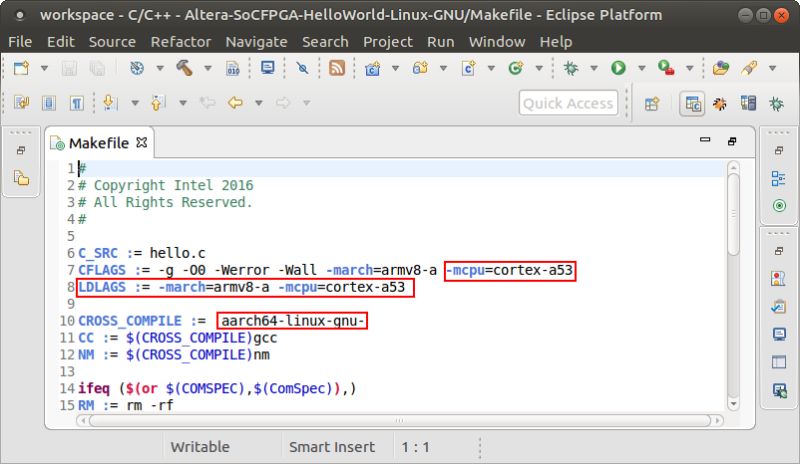Open the Window menu
This screenshot has width=800, height=464.
(497, 41)
